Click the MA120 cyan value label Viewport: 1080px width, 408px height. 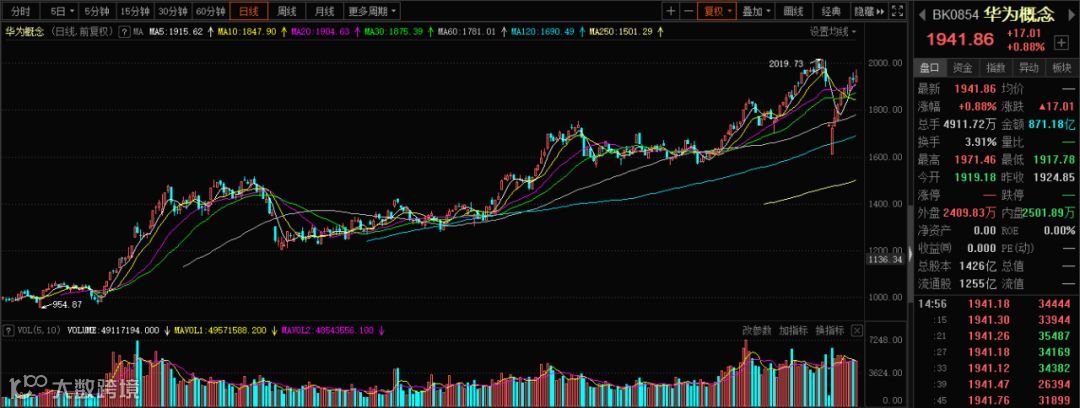tap(543, 32)
